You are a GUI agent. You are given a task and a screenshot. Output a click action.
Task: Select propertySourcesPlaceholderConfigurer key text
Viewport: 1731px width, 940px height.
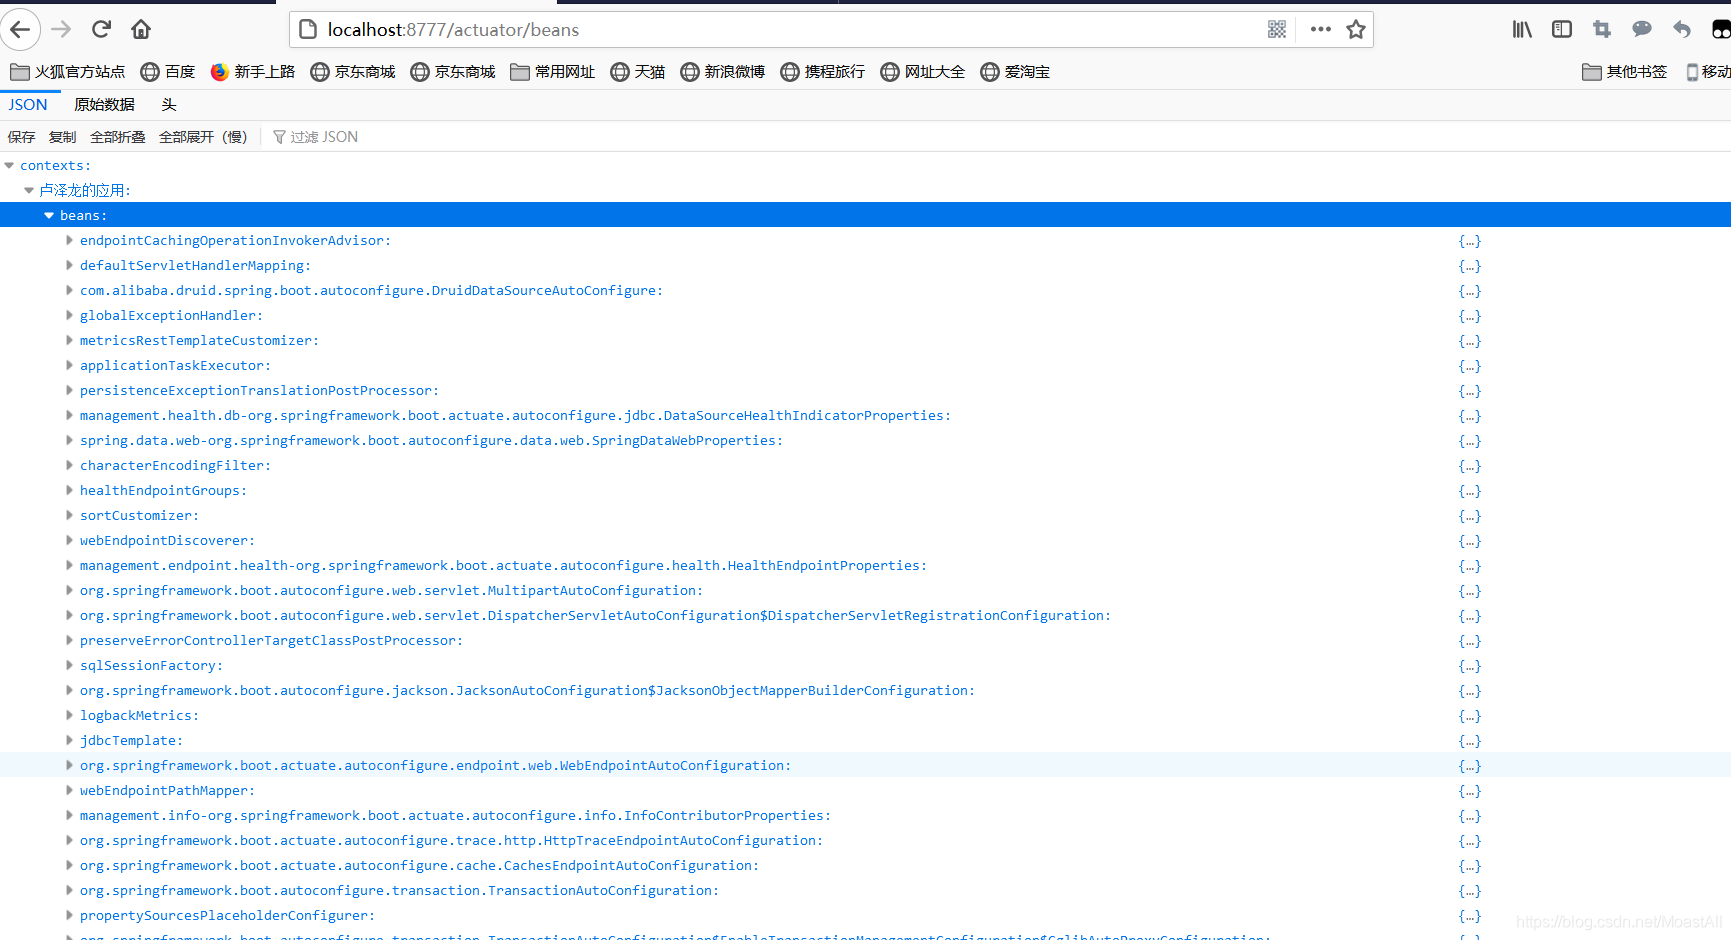click(x=227, y=915)
